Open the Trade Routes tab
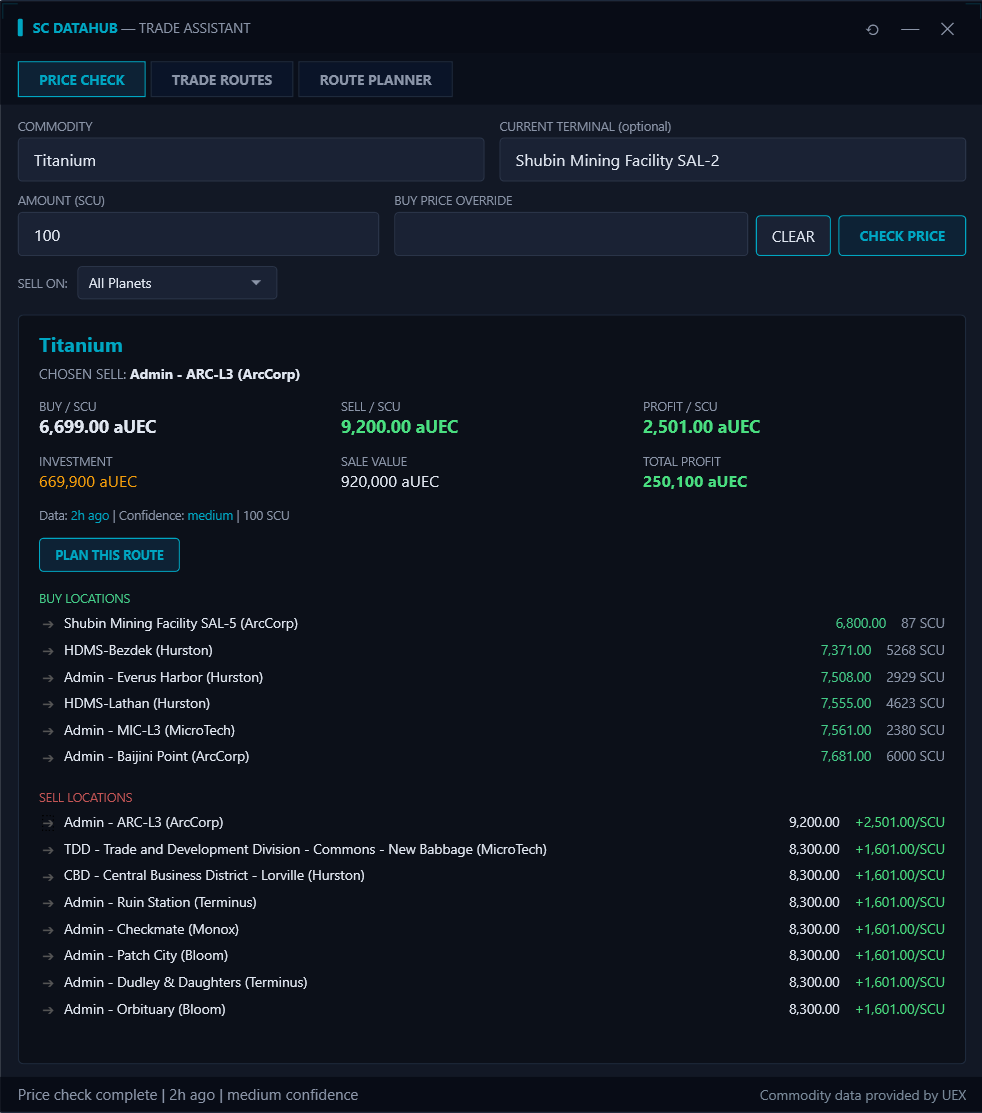The image size is (982, 1113). click(x=222, y=80)
